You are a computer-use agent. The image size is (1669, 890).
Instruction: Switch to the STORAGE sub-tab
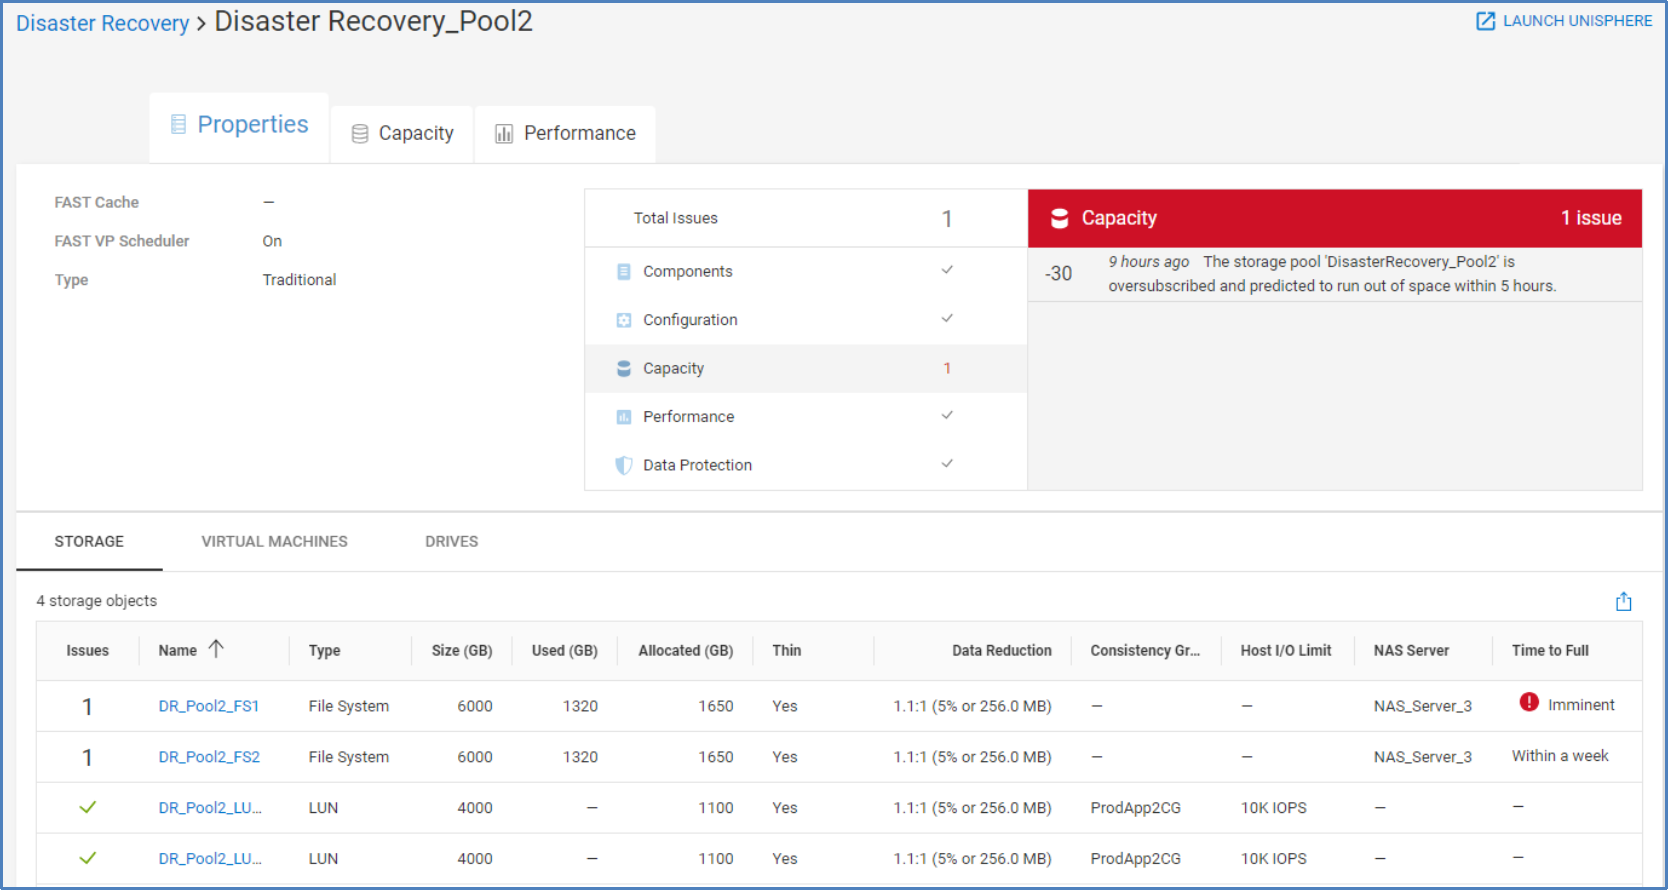point(89,542)
